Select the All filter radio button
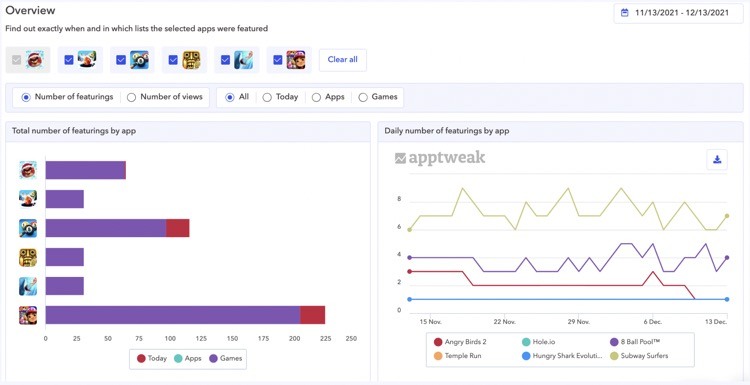 coord(230,97)
